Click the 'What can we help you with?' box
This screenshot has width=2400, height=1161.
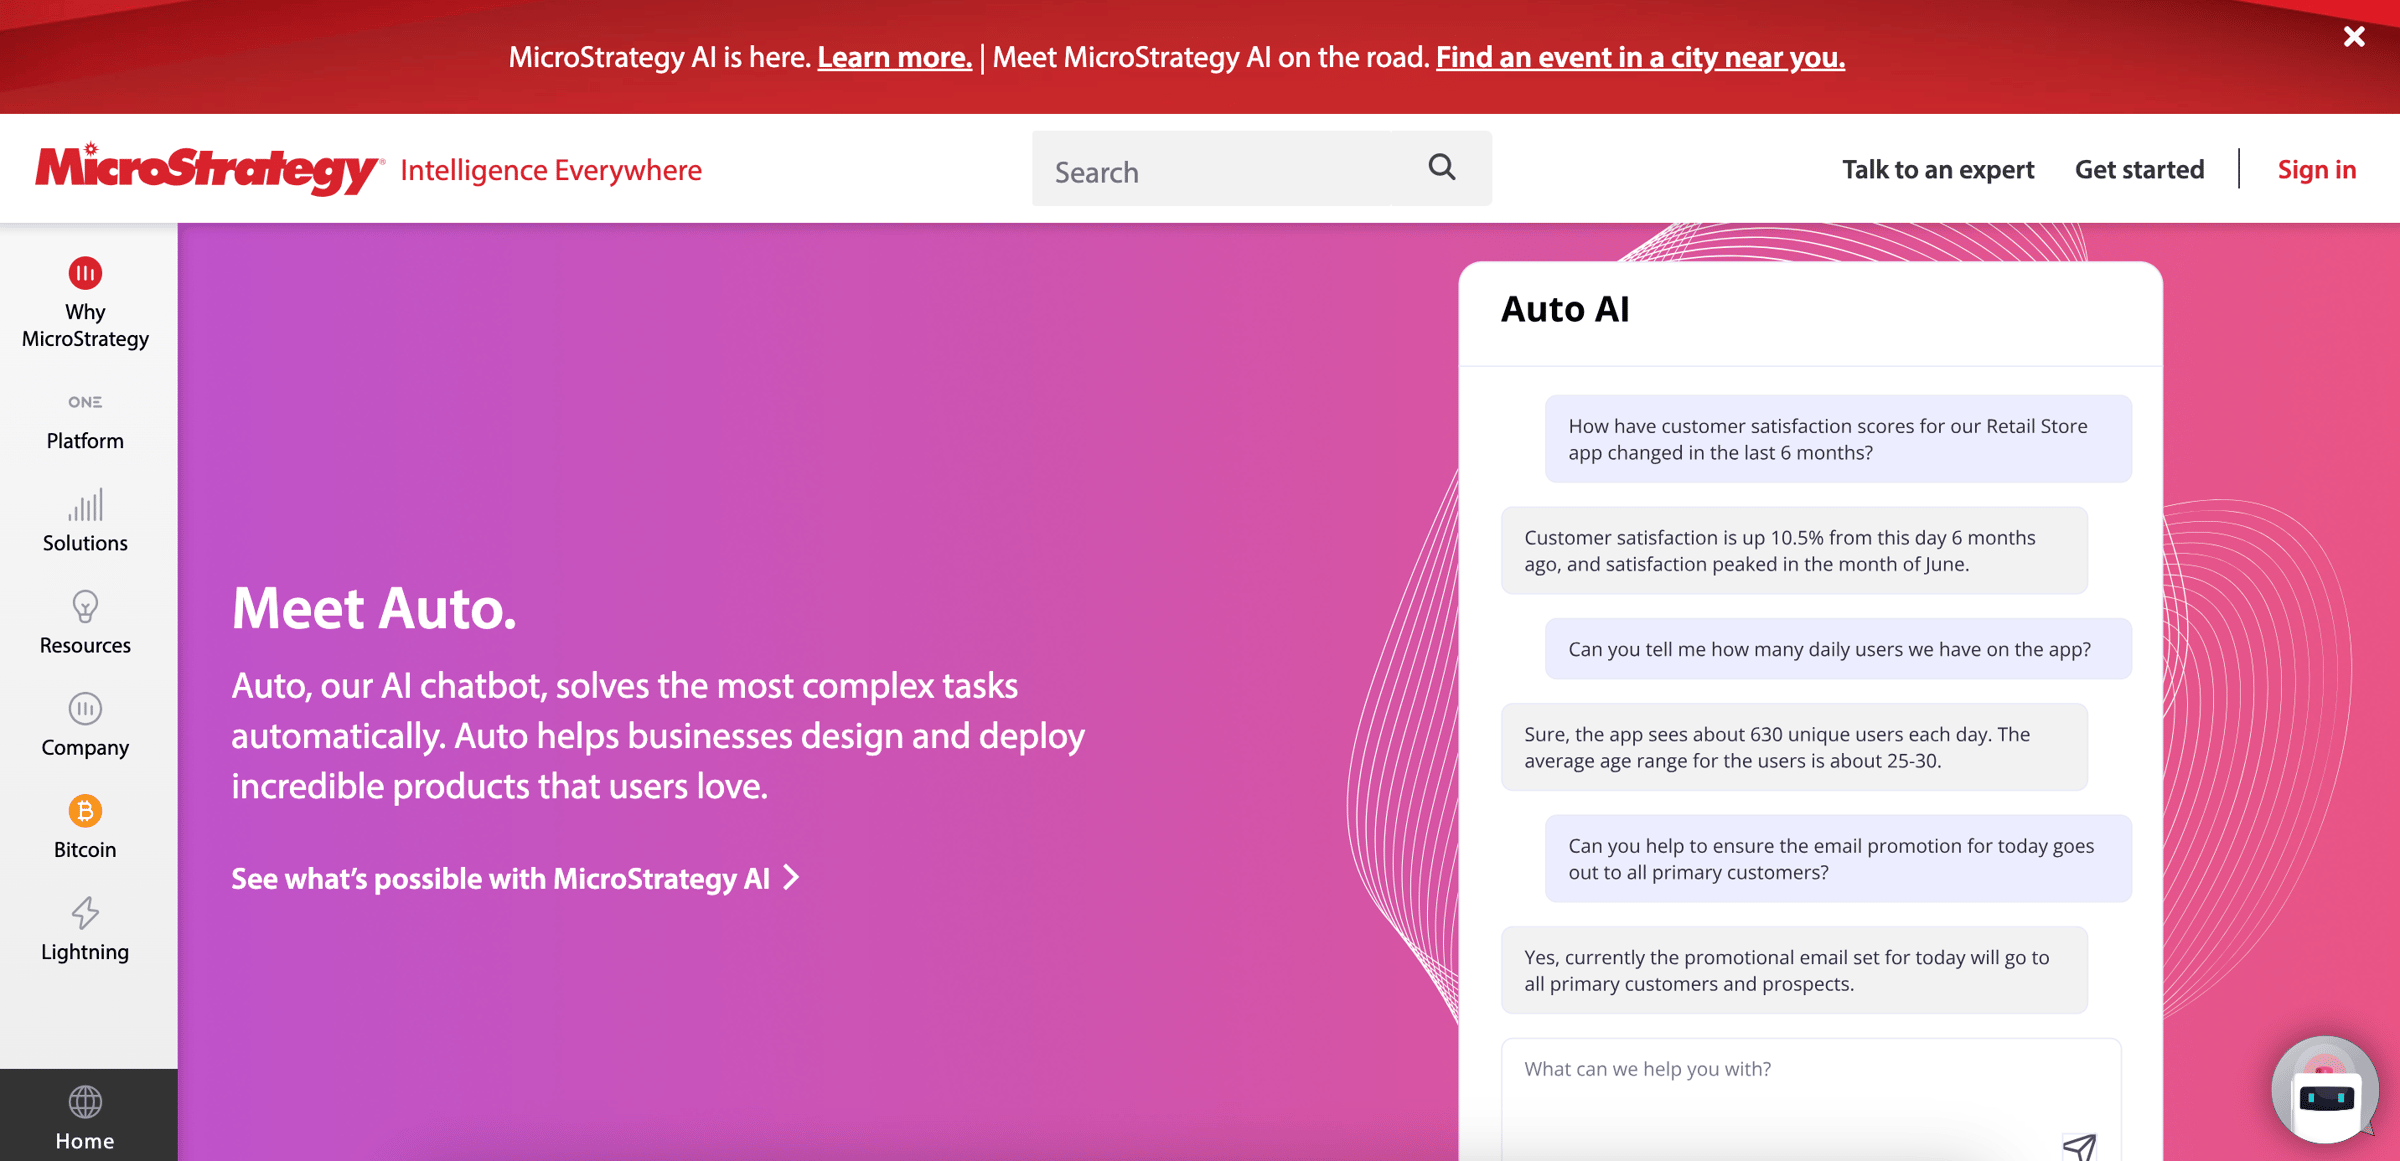coord(1810,1099)
